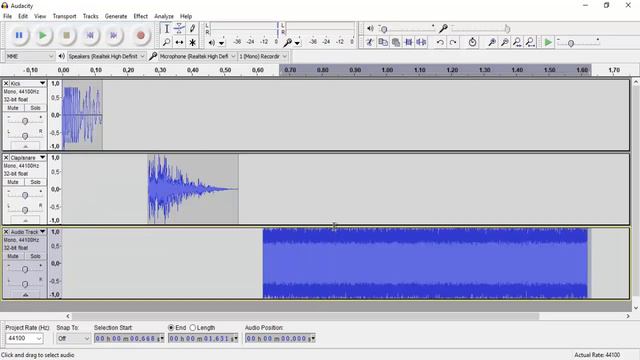This screenshot has width=640, height=360.
Task: Select the End radio button
Action: click(x=171, y=328)
